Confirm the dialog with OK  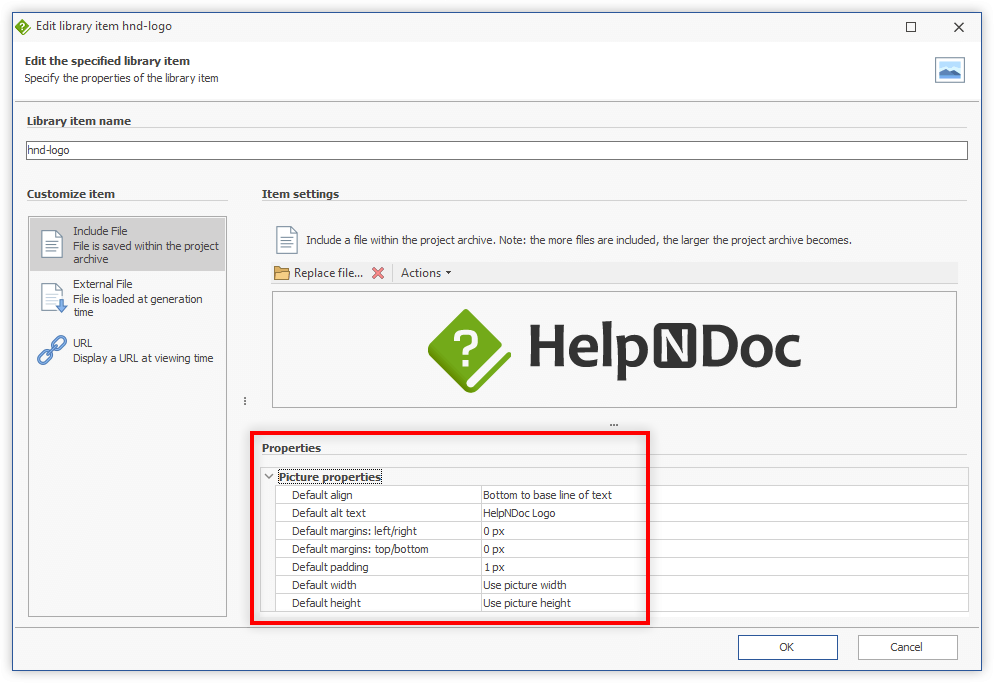tap(787, 647)
